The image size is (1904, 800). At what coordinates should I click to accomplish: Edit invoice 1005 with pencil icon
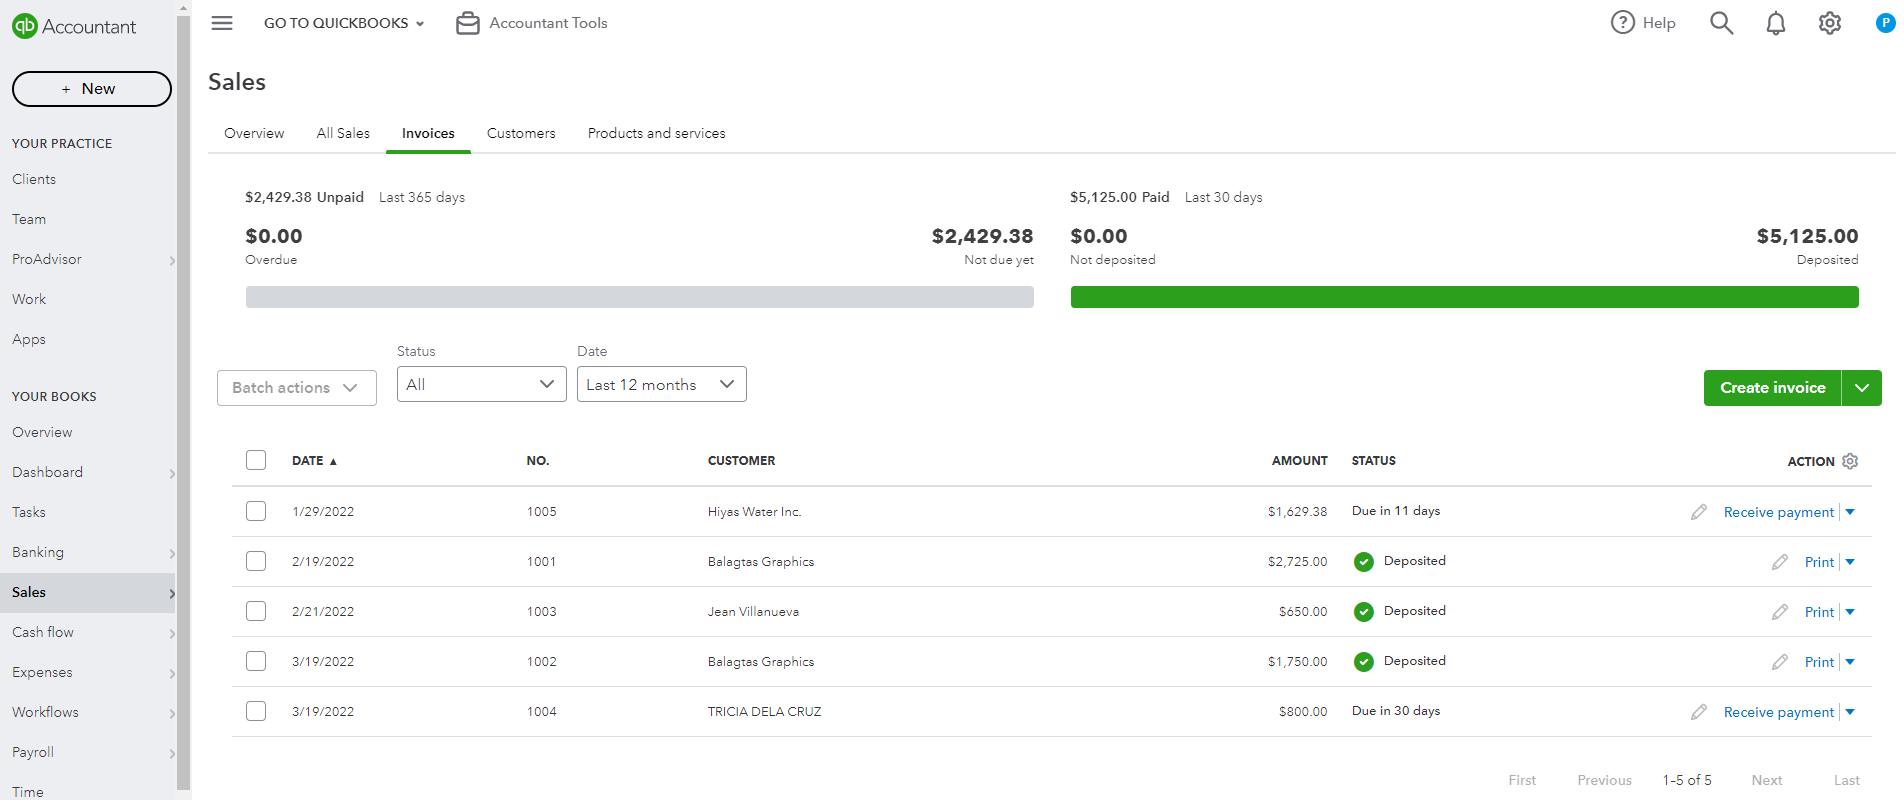coord(1698,512)
